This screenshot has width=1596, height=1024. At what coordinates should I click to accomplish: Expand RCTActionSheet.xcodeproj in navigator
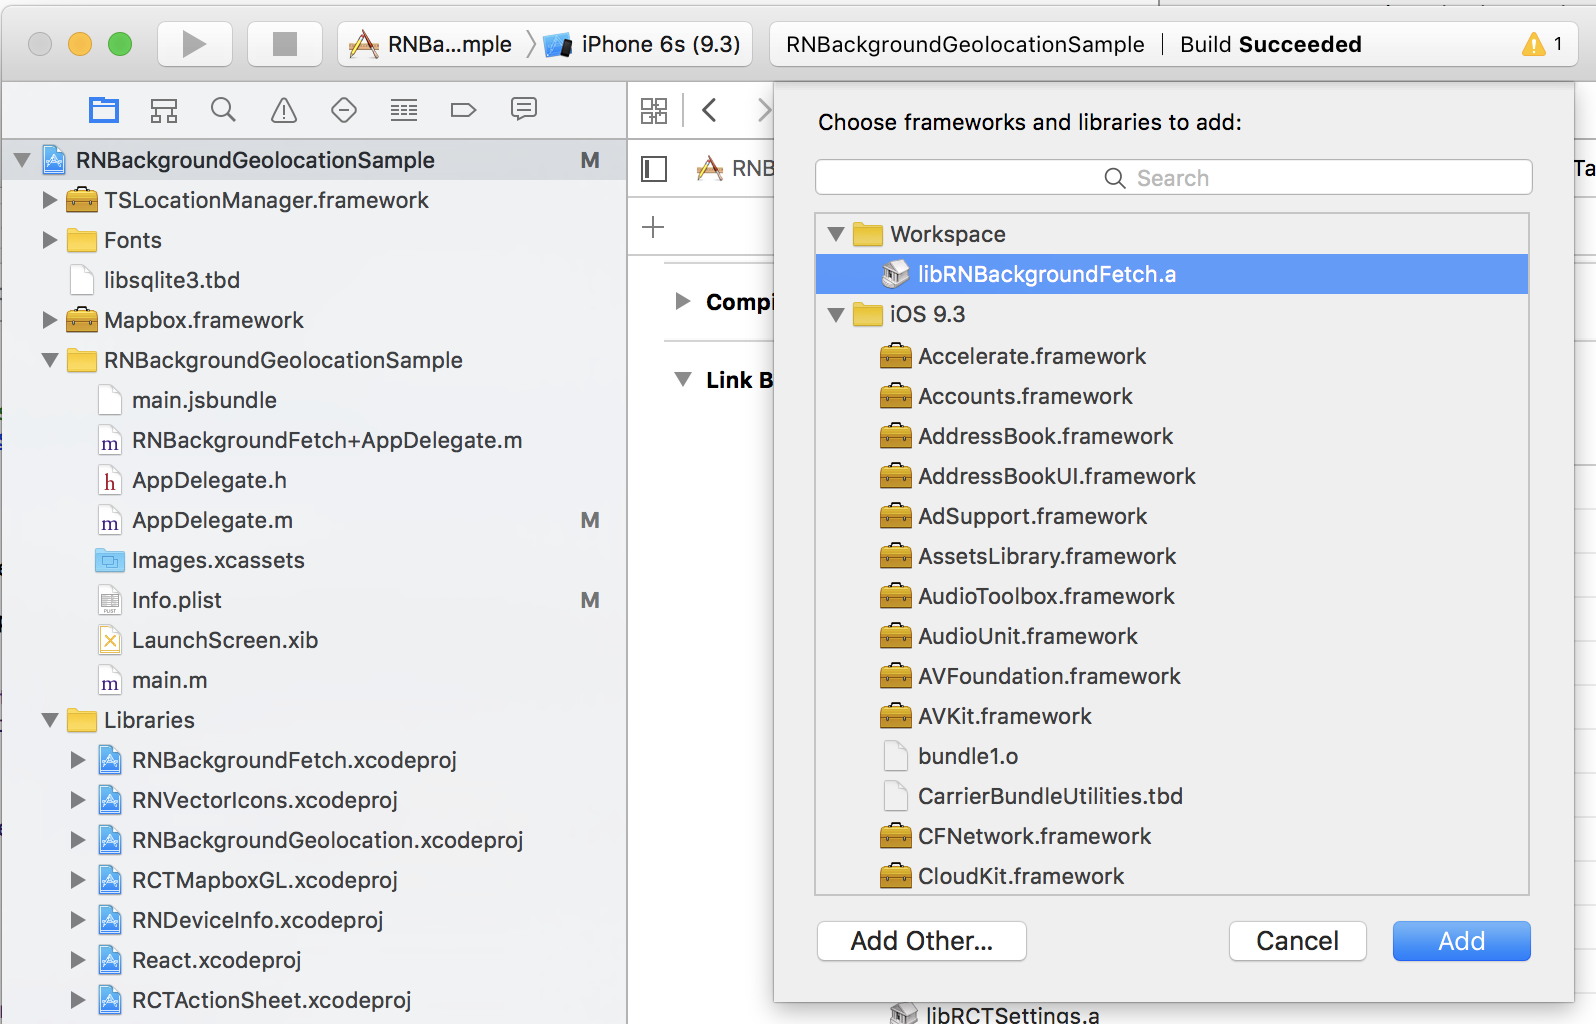77,1000
